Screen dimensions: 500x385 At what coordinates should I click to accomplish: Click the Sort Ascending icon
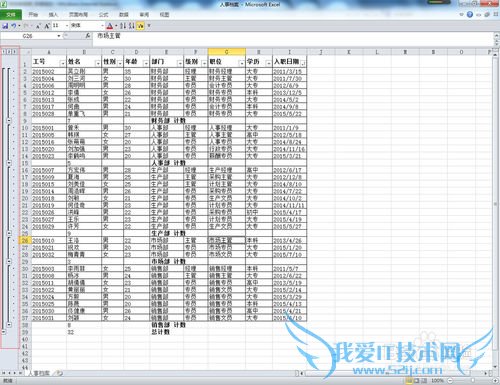tap(123, 26)
